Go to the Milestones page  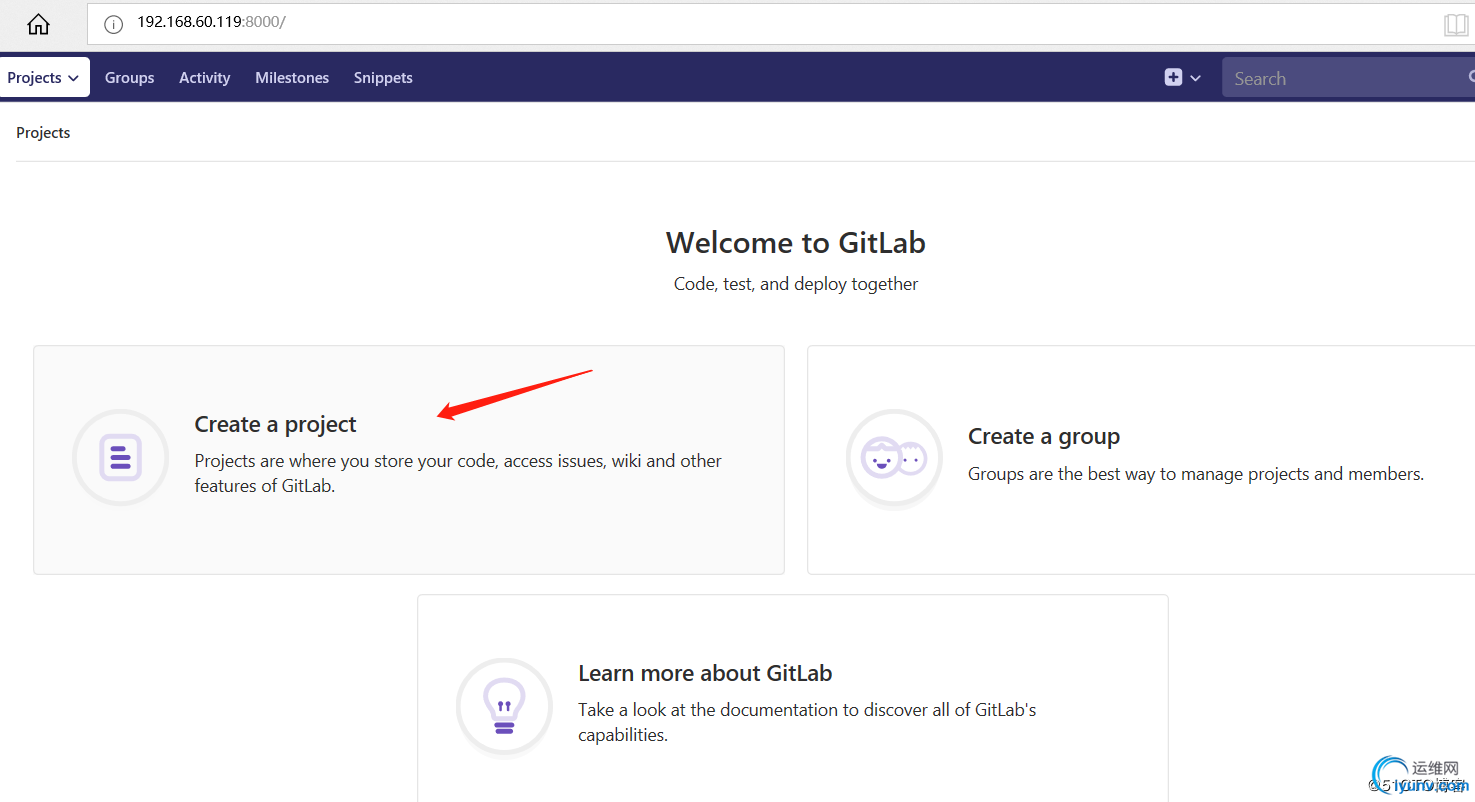[x=292, y=78]
